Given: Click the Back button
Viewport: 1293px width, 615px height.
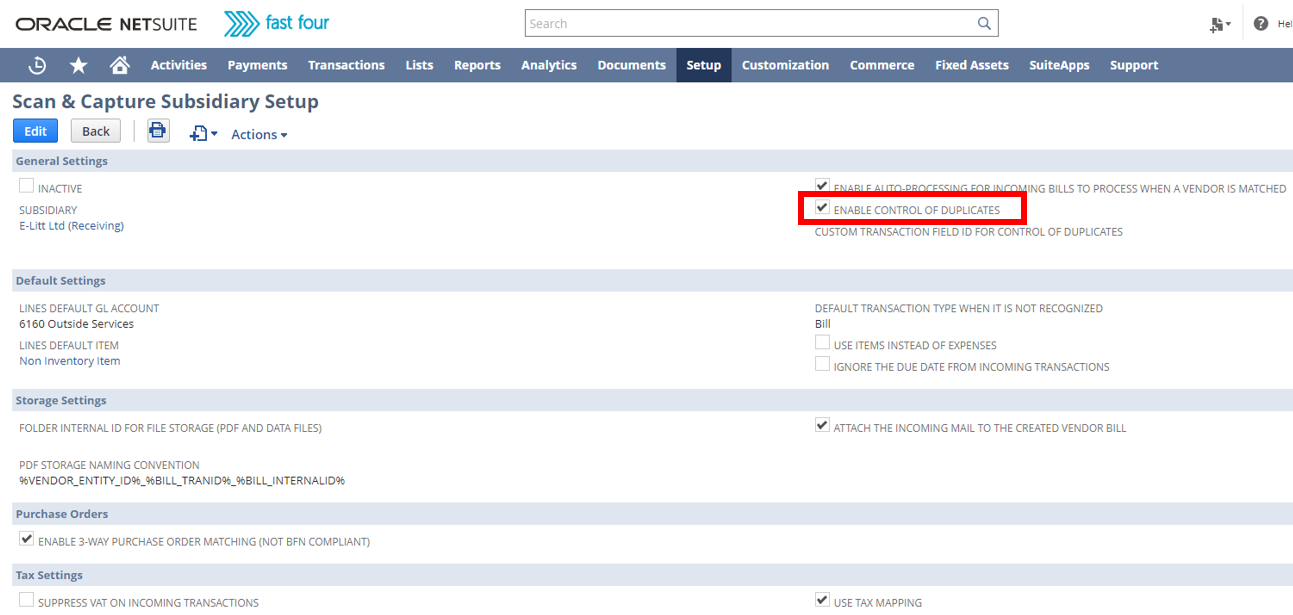Looking at the screenshot, I should click(96, 131).
